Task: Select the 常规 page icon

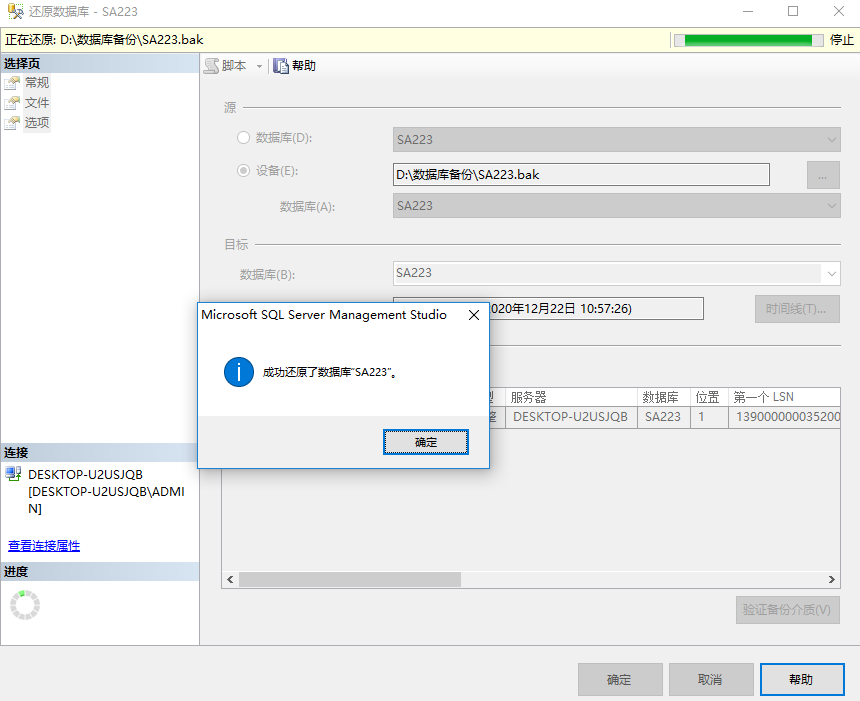Action: (x=12, y=83)
